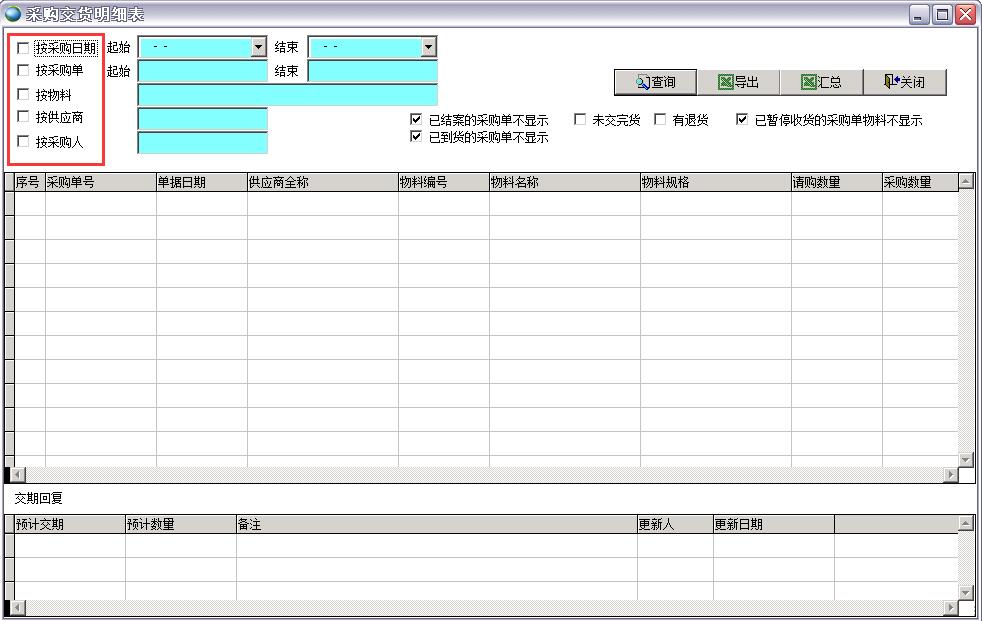The width and height of the screenshot is (982, 621).
Task: Click the 关闭 exit door button
Action: 904,82
